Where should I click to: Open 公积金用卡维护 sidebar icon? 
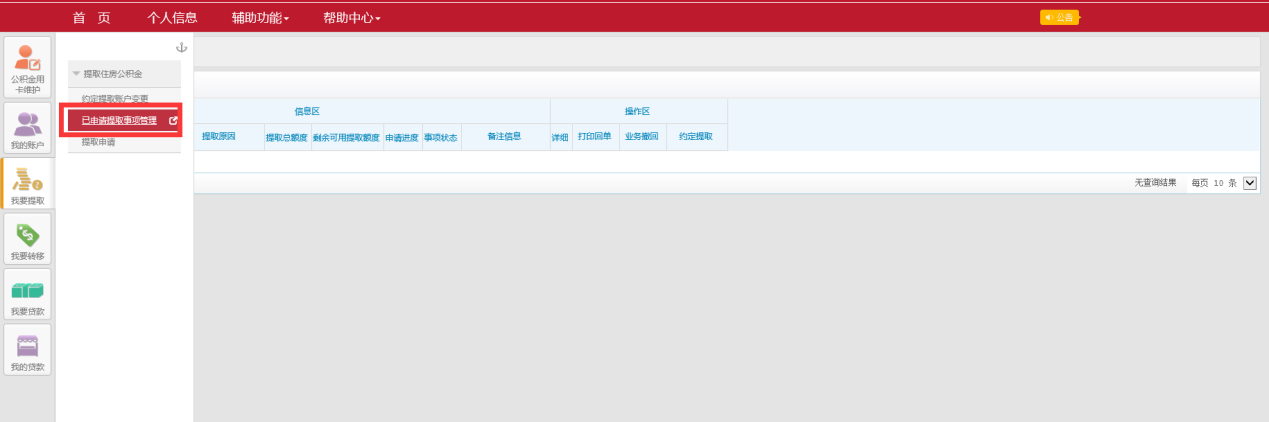pyautogui.click(x=27, y=68)
